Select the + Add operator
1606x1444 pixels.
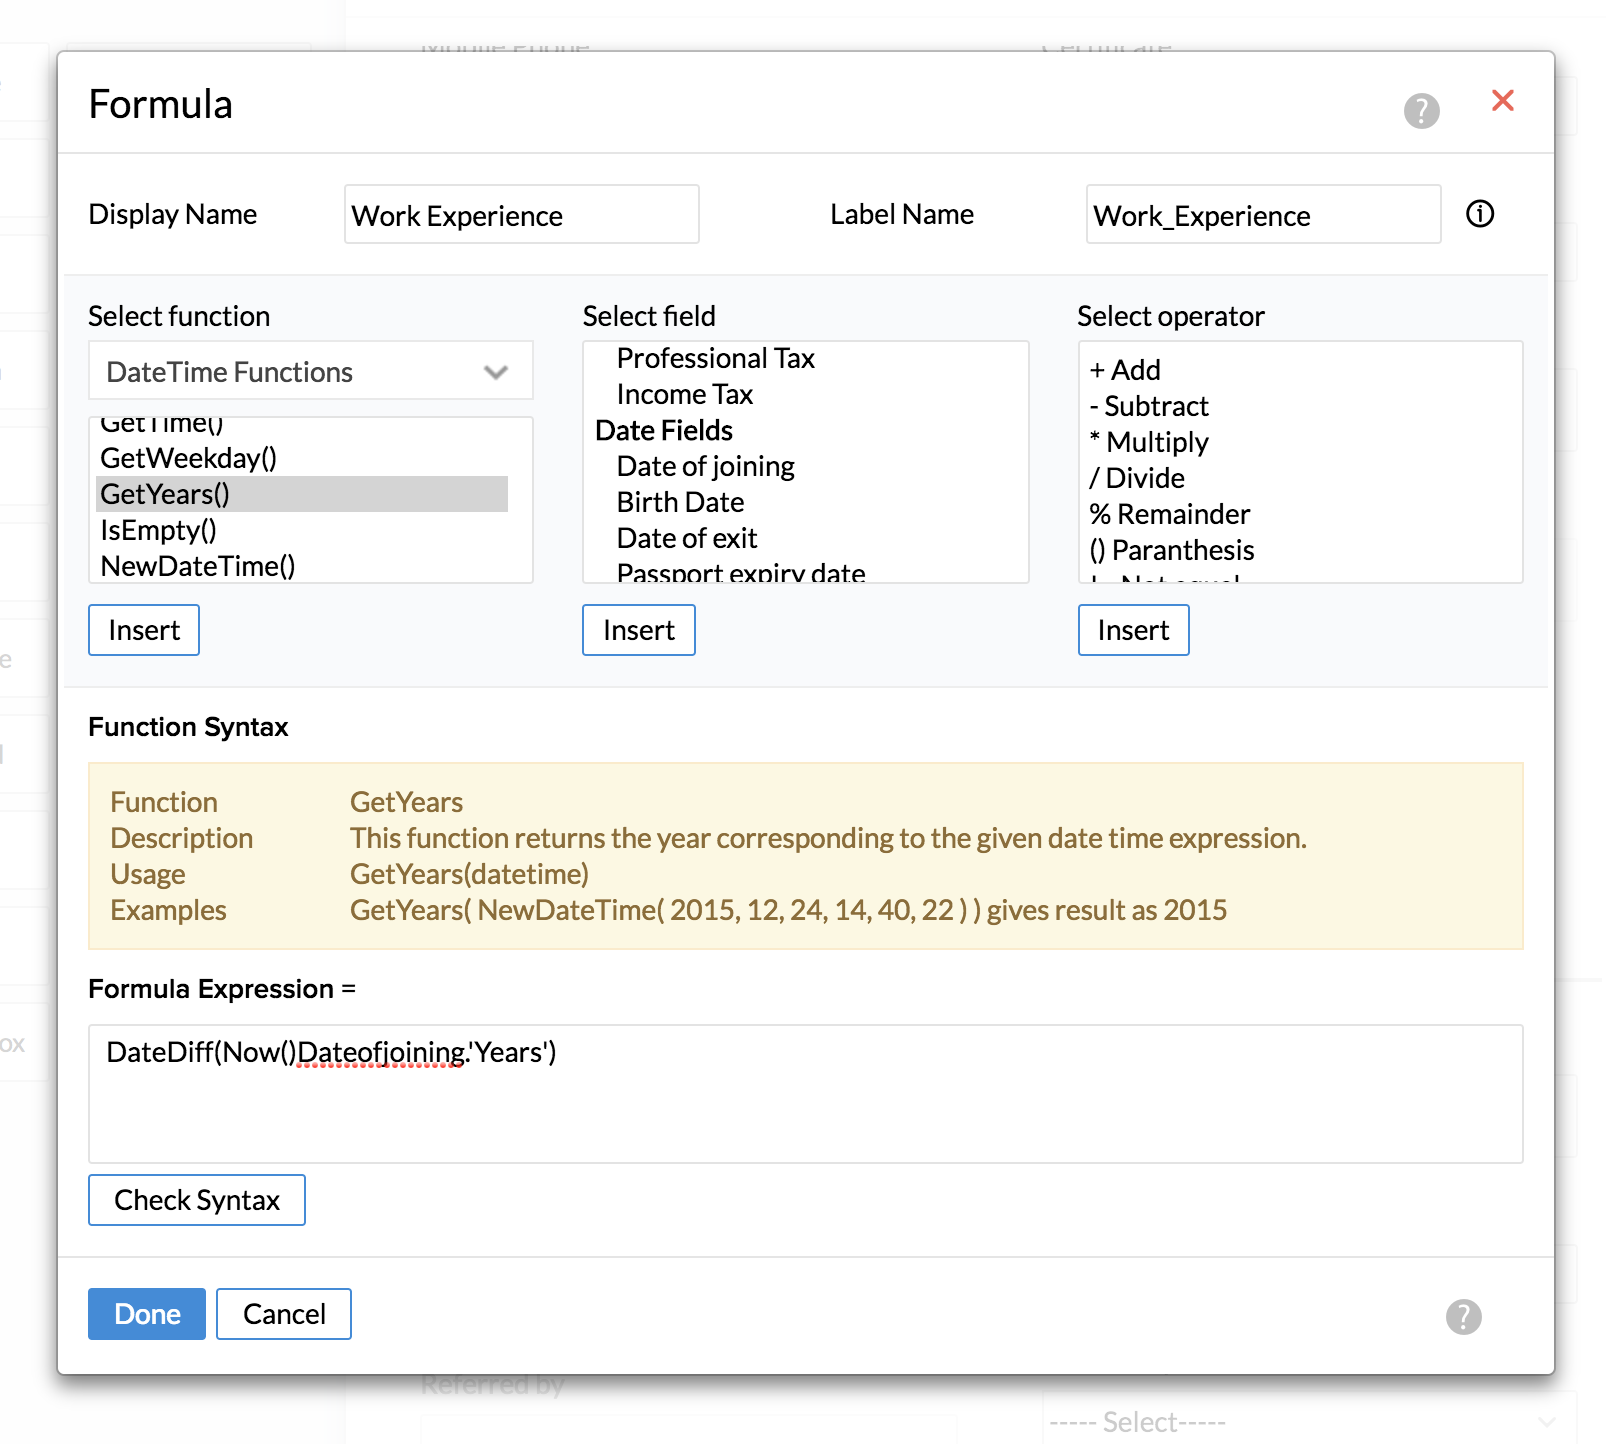coord(1126,370)
